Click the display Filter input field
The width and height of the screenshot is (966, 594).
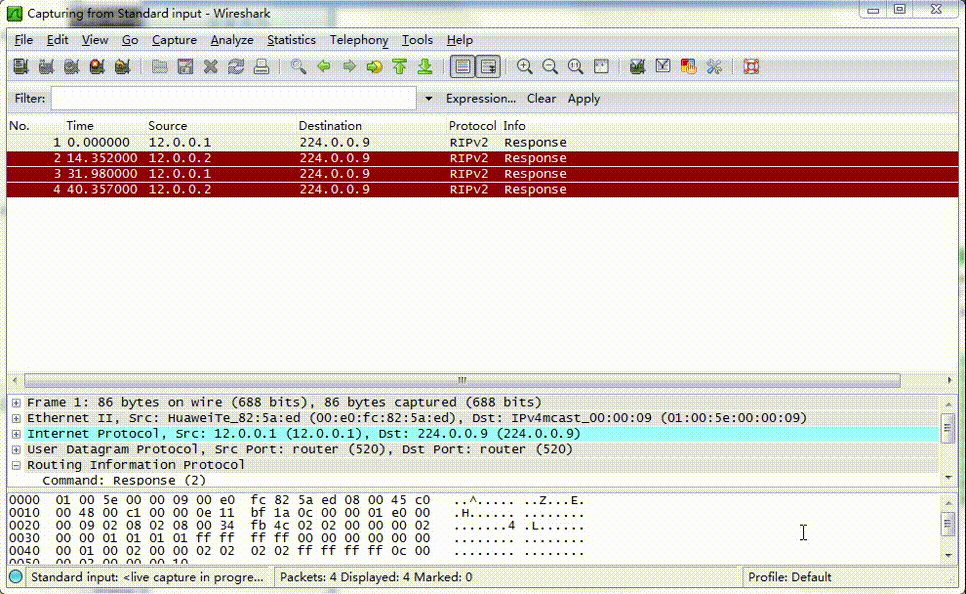233,99
